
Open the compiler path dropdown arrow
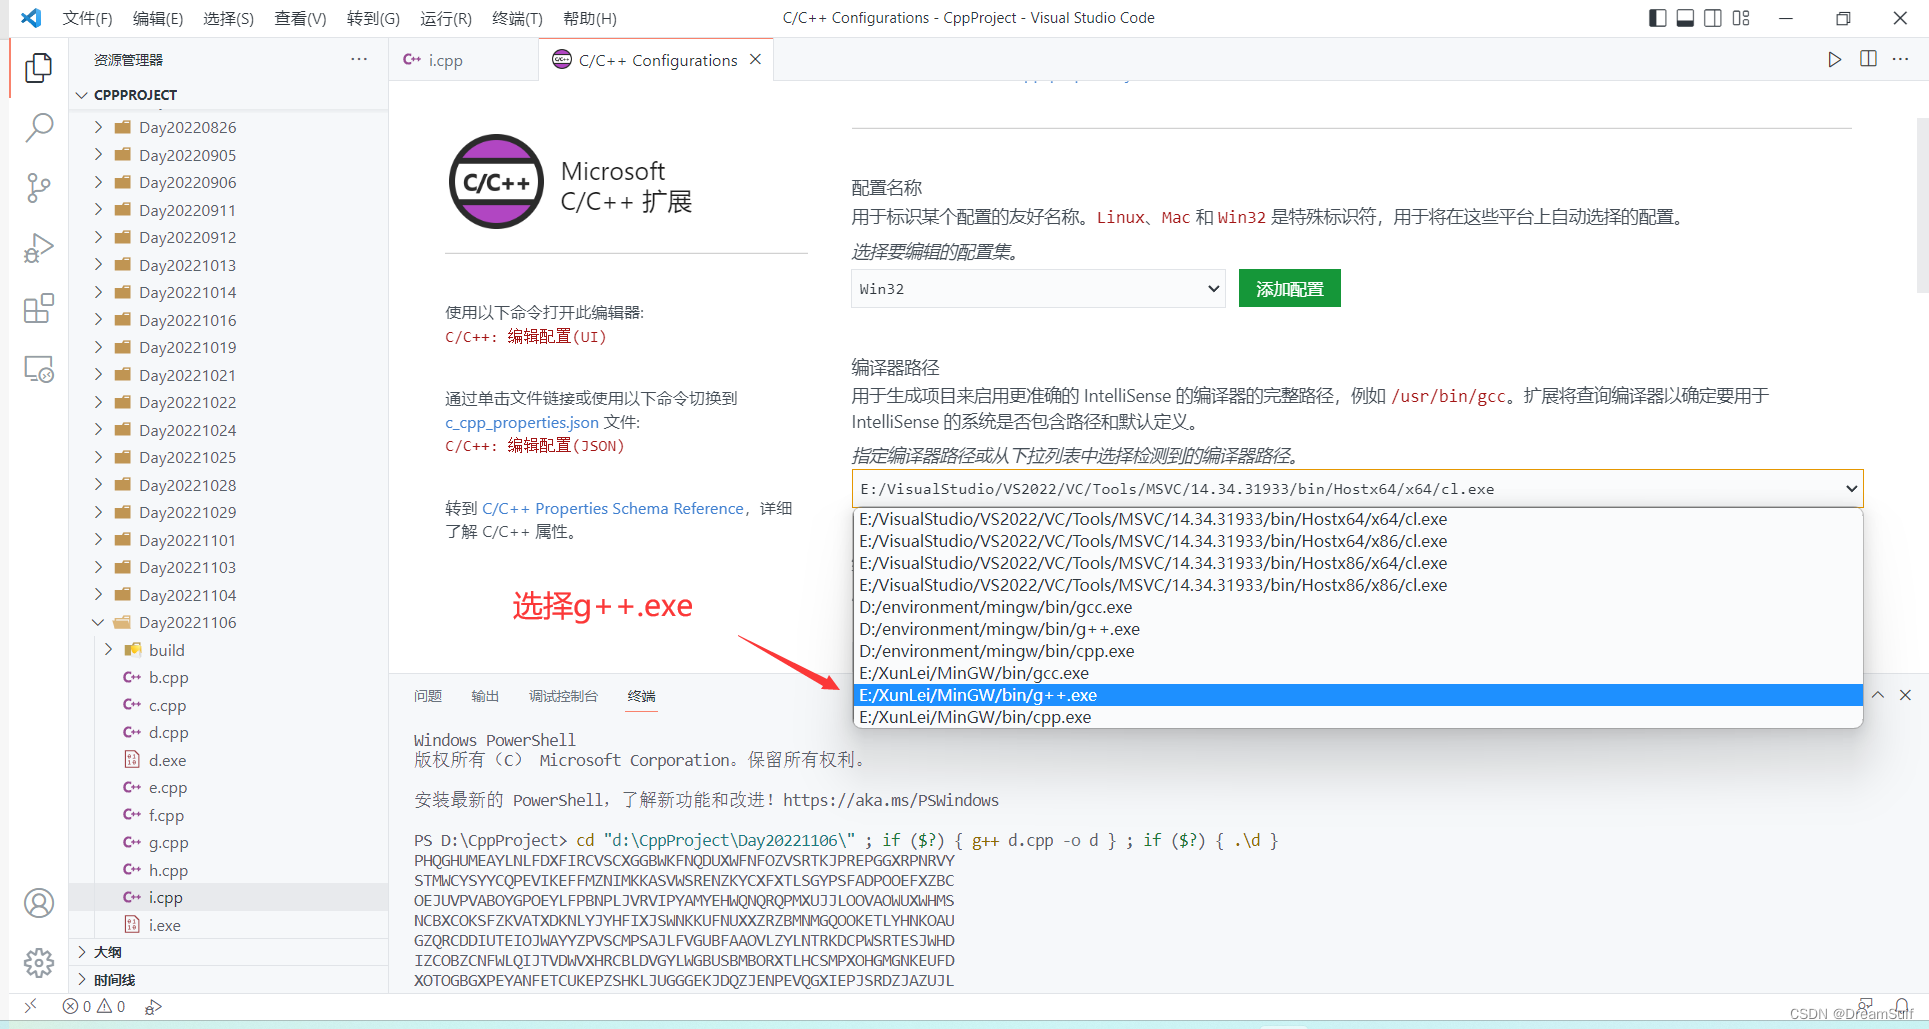[1851, 488]
